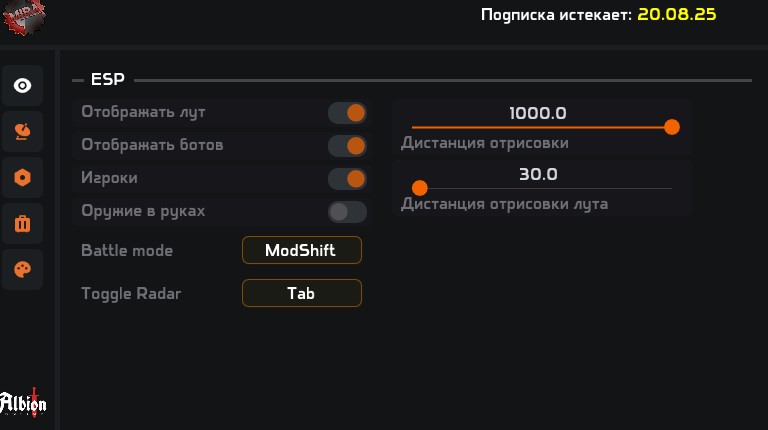Click the ESP section header
This screenshot has width=768, height=430.
point(107,80)
